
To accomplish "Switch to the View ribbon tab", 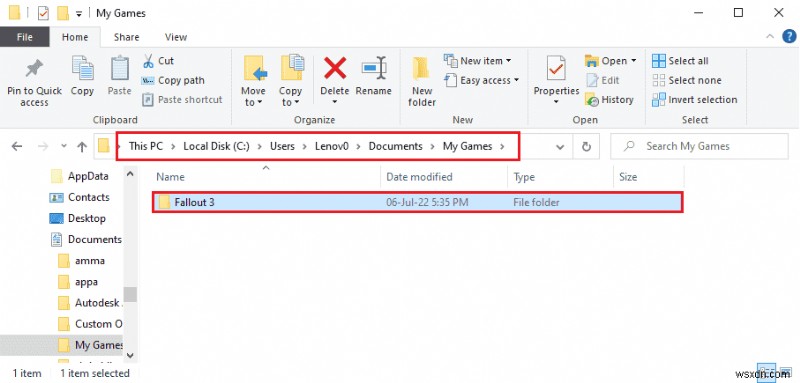I will 176,37.
